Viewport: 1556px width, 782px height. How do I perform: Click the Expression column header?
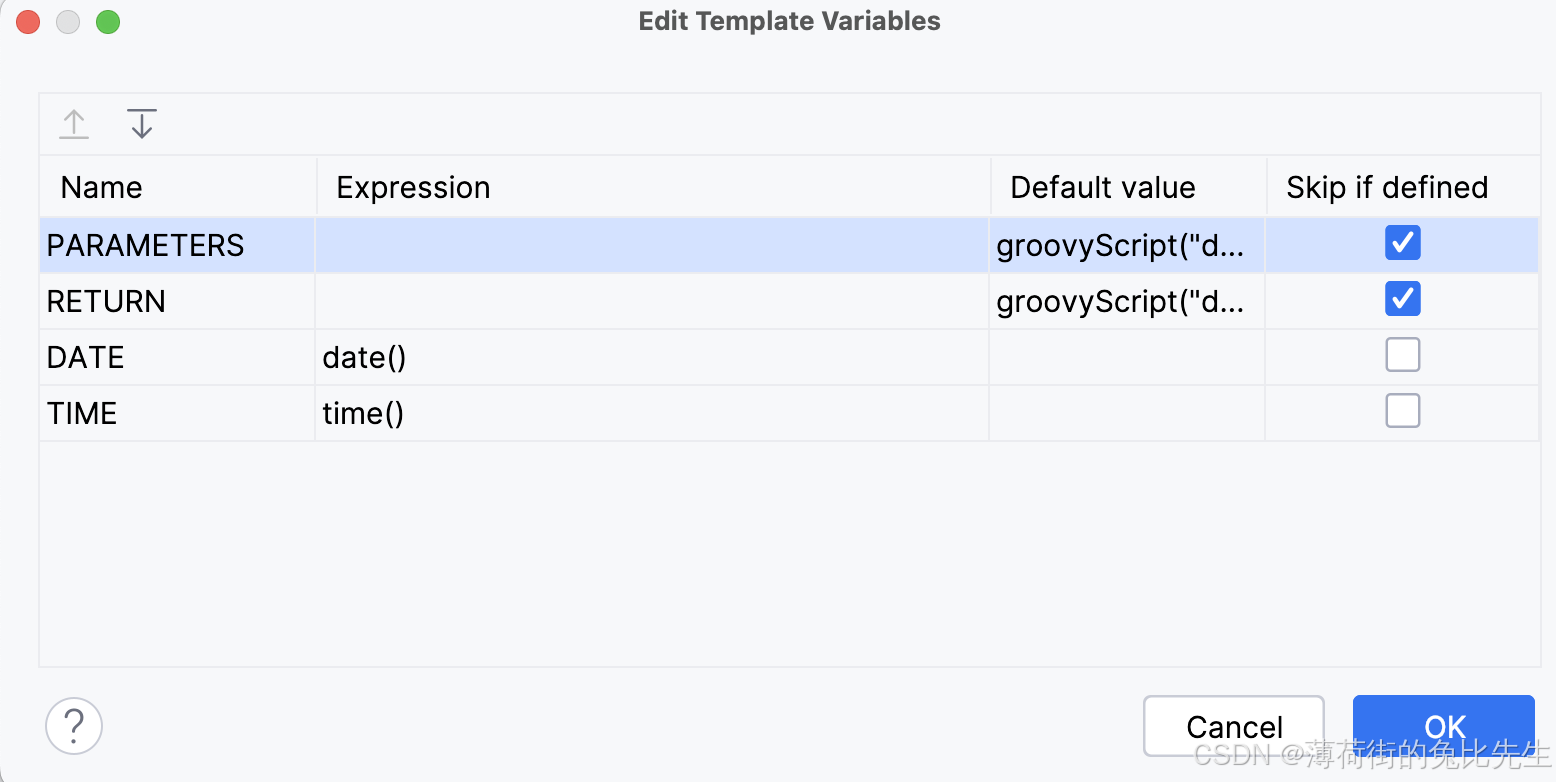pyautogui.click(x=414, y=188)
